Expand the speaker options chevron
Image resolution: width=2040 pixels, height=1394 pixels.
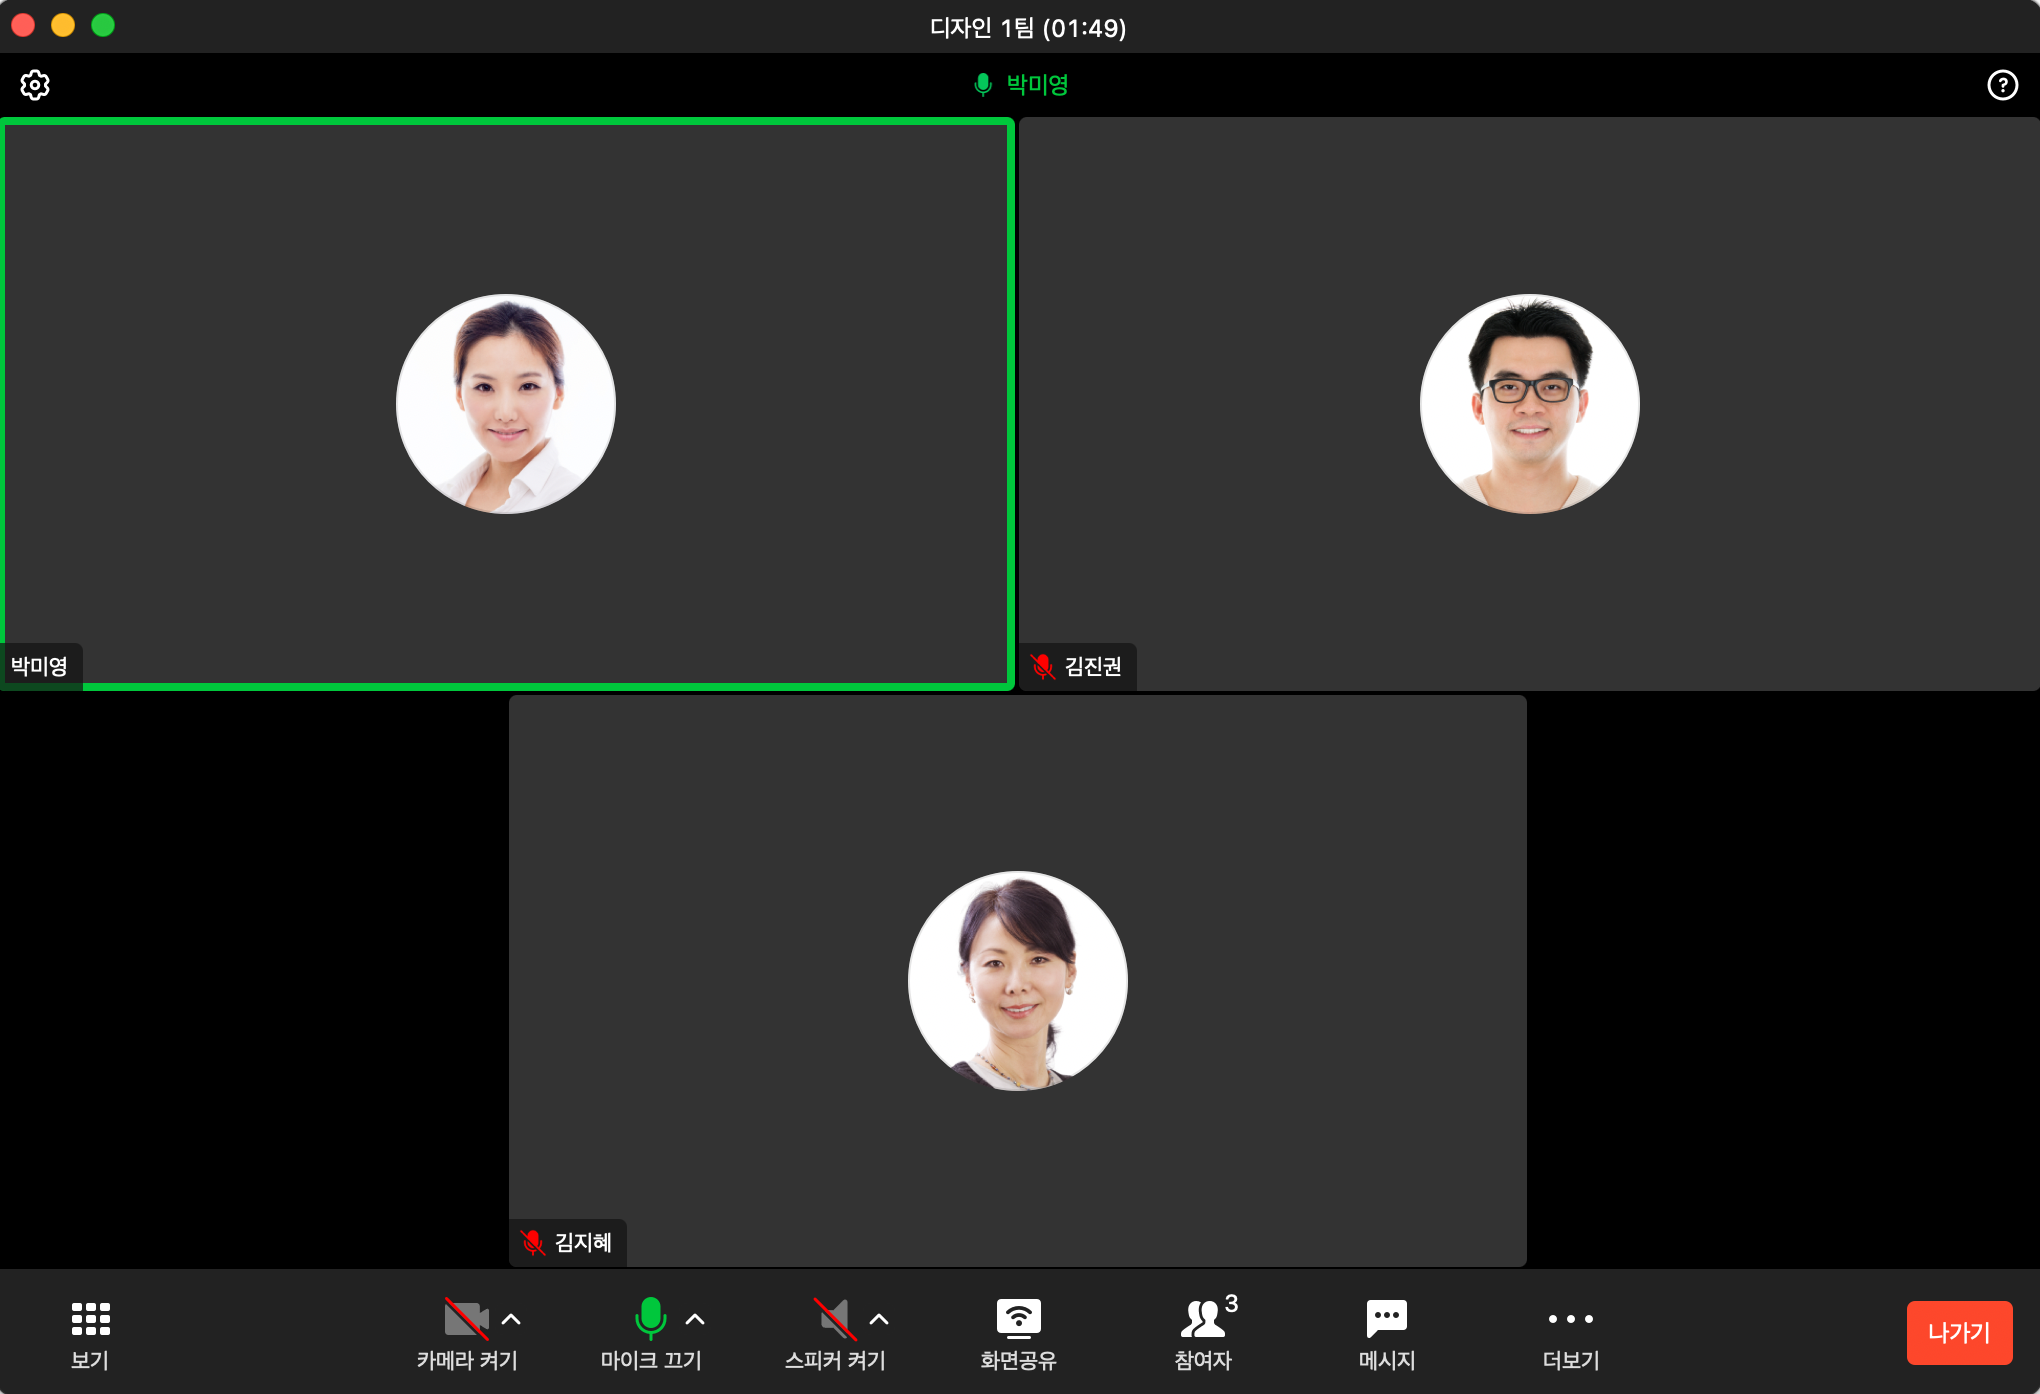[x=879, y=1319]
